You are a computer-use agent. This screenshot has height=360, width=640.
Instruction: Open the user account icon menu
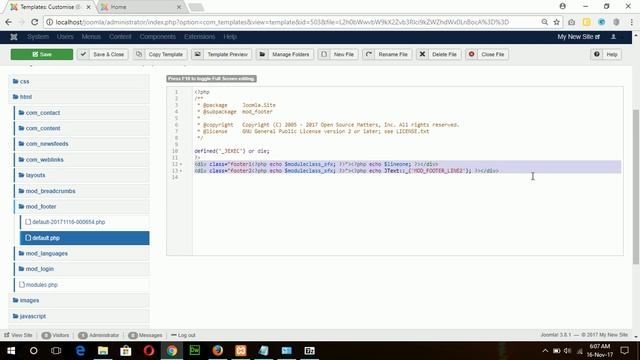613,37
